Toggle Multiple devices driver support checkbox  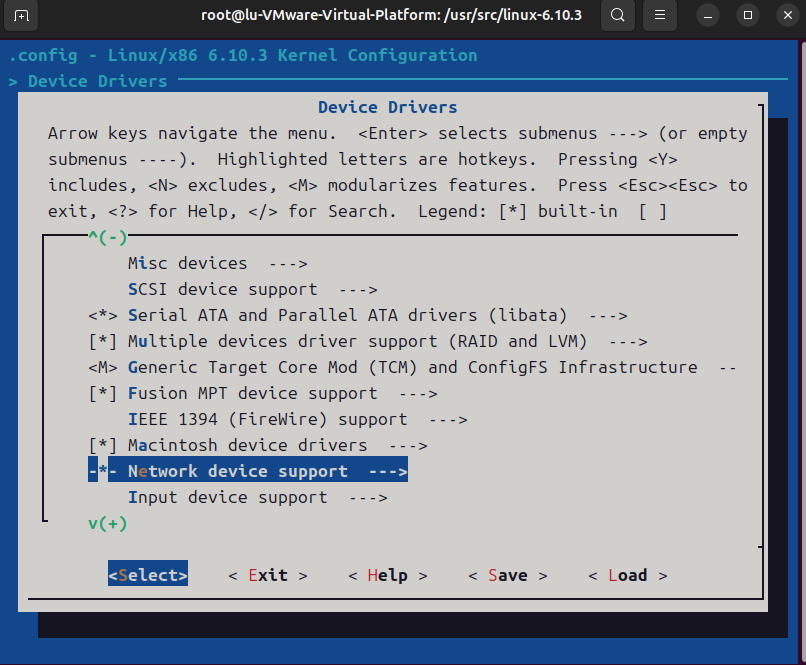tap(103, 342)
